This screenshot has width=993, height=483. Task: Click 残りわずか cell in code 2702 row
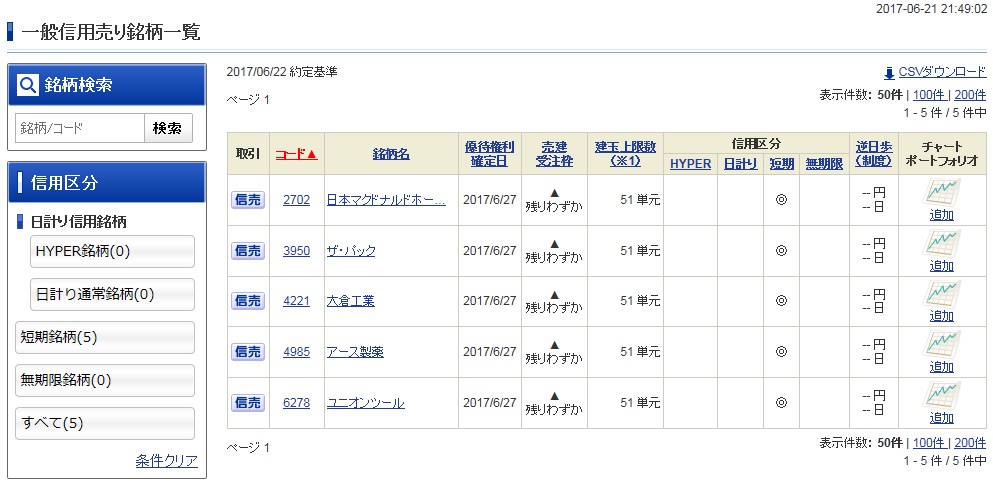click(554, 200)
